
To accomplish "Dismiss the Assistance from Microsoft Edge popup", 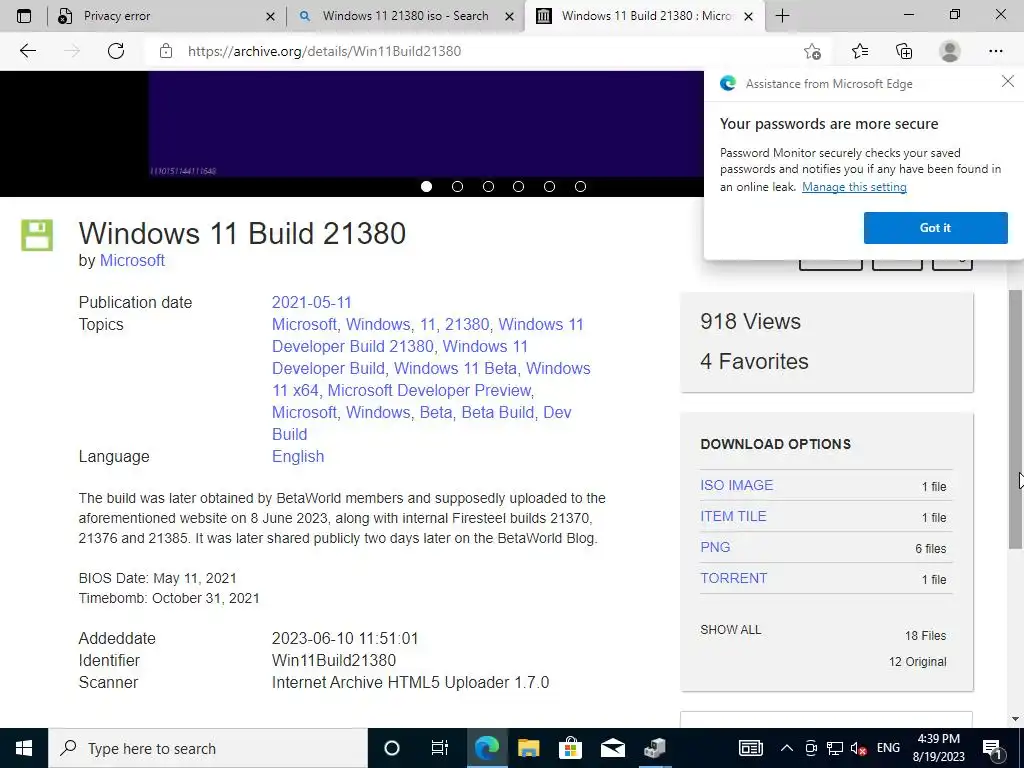I will 1008,82.
